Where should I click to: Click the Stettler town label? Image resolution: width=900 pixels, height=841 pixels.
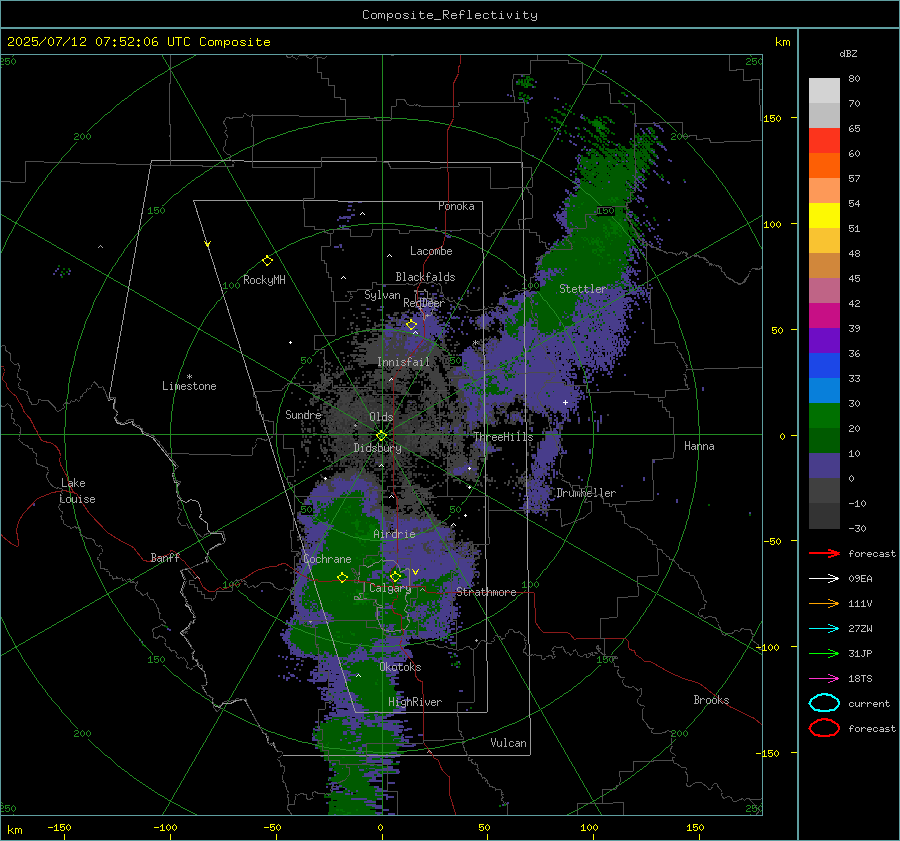[583, 289]
